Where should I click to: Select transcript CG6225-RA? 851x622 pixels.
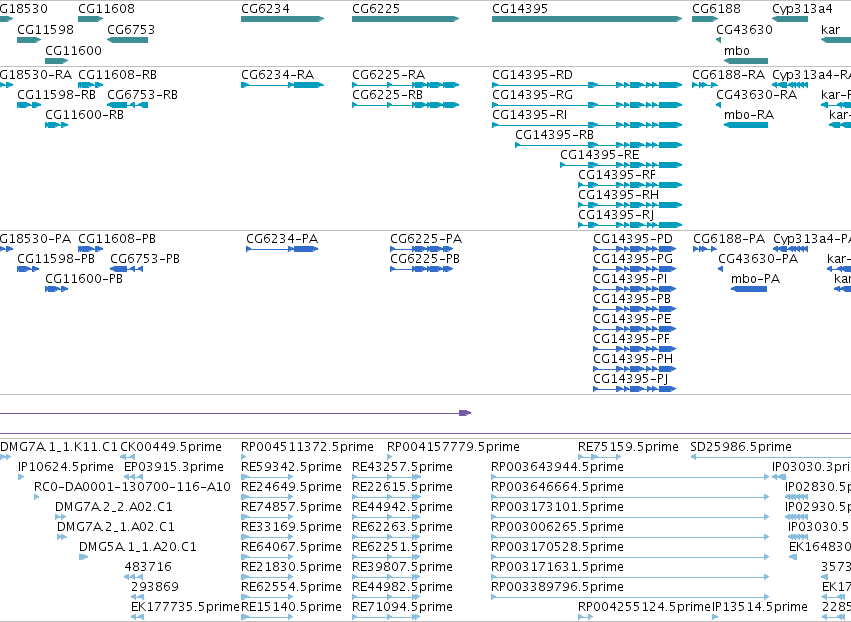[x=388, y=75]
